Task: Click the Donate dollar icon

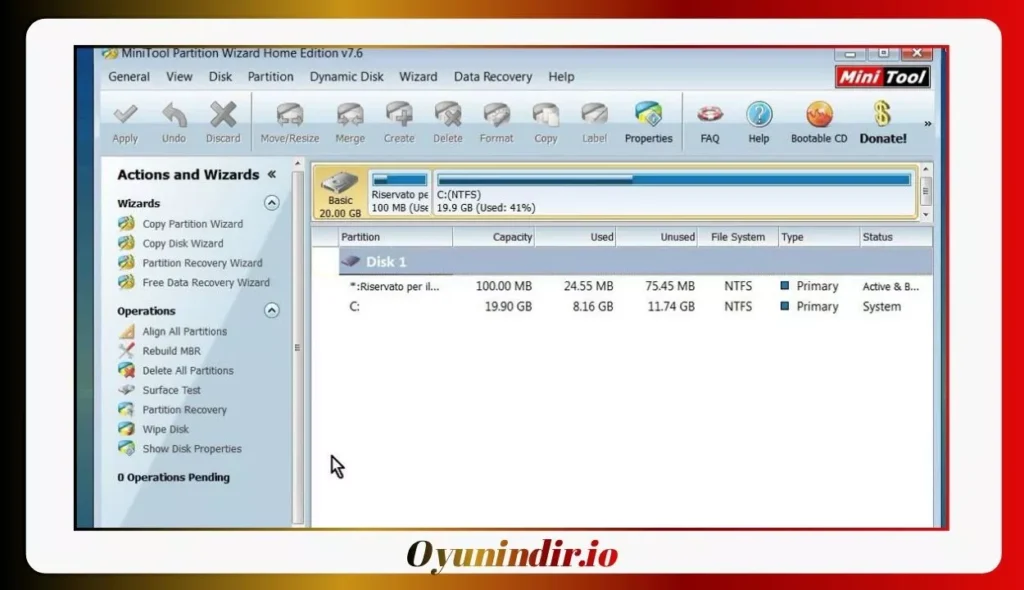Action: (882, 114)
